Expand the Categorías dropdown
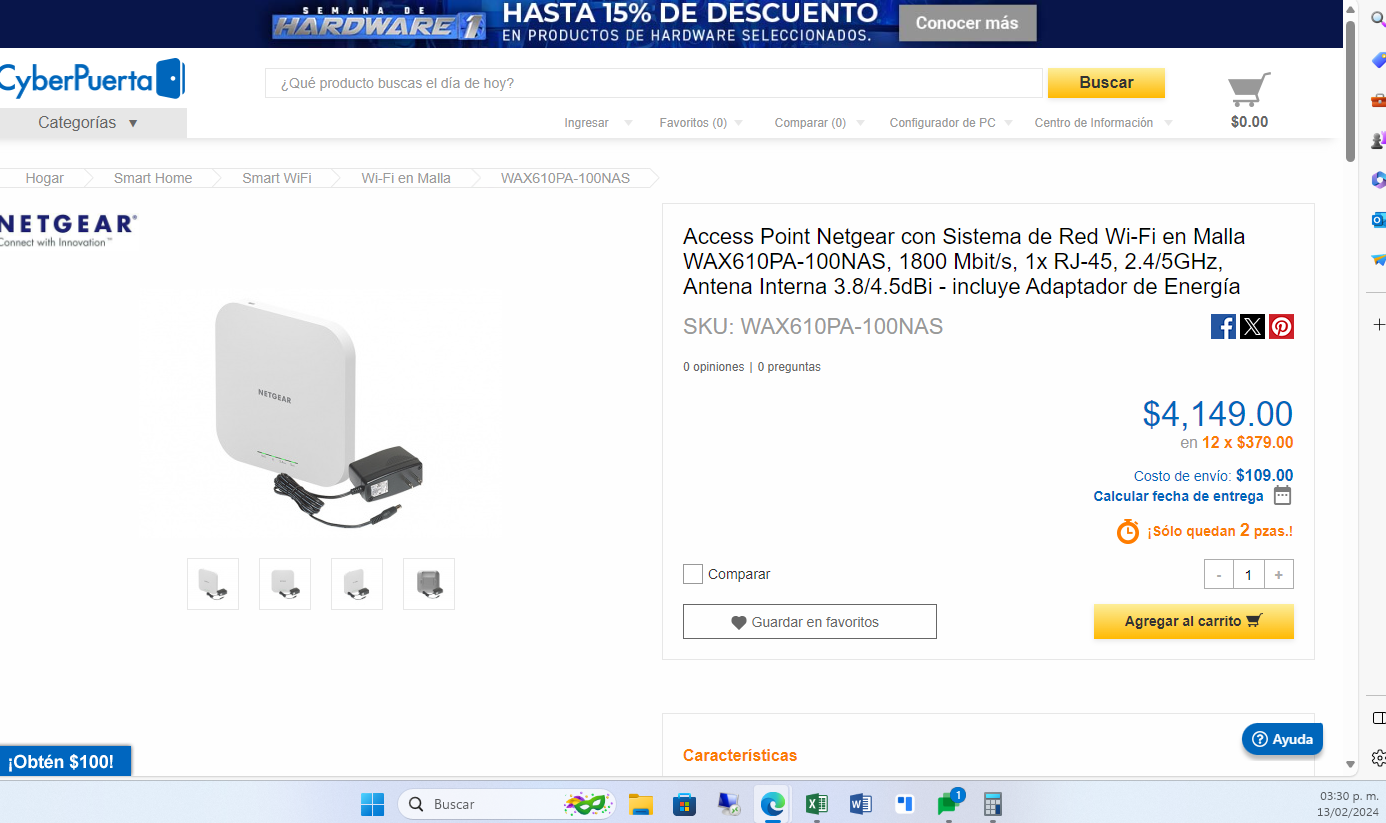Image resolution: width=1386 pixels, height=823 pixels. 93,123
